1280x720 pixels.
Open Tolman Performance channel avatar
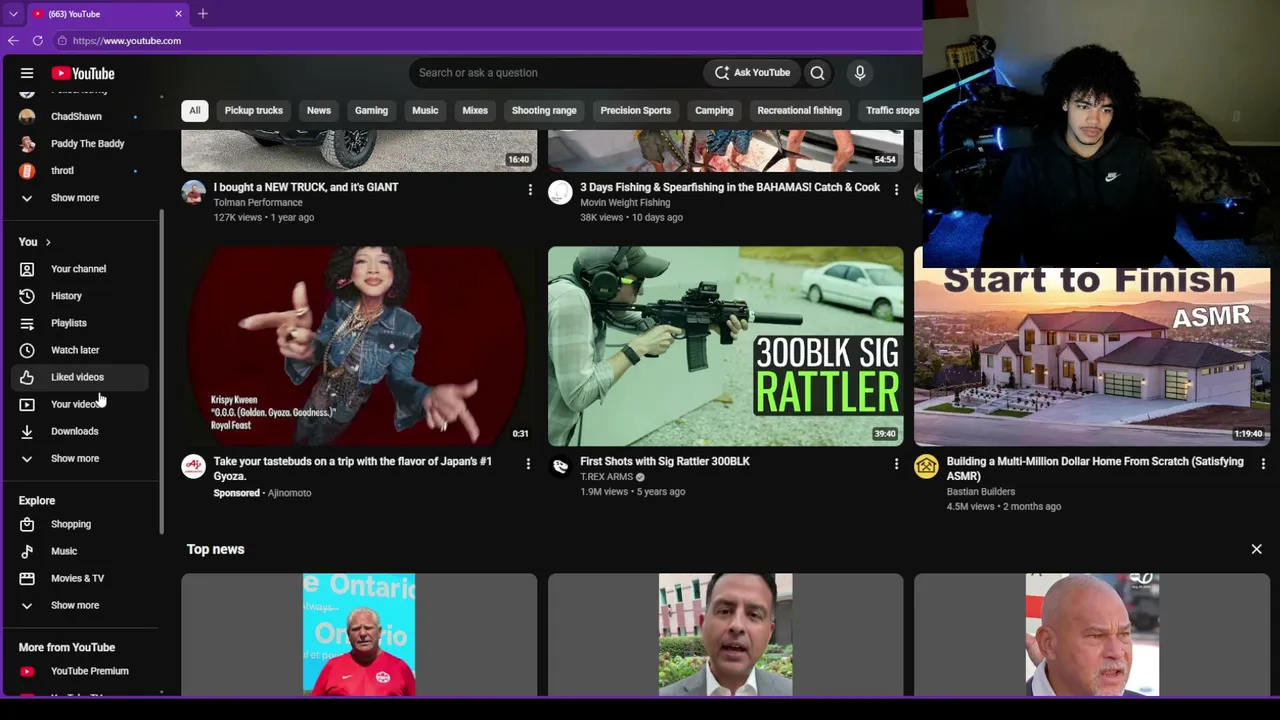point(193,192)
